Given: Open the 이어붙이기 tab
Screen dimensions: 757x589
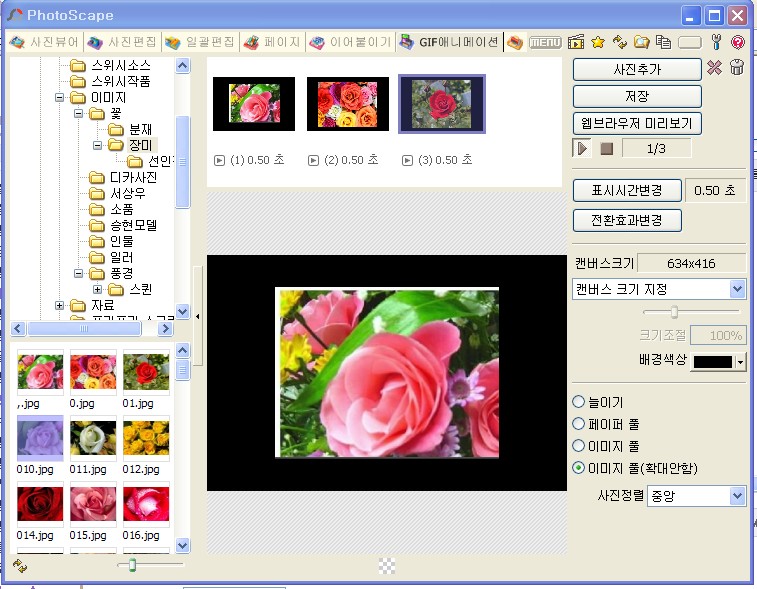Looking at the screenshot, I should pos(350,42).
